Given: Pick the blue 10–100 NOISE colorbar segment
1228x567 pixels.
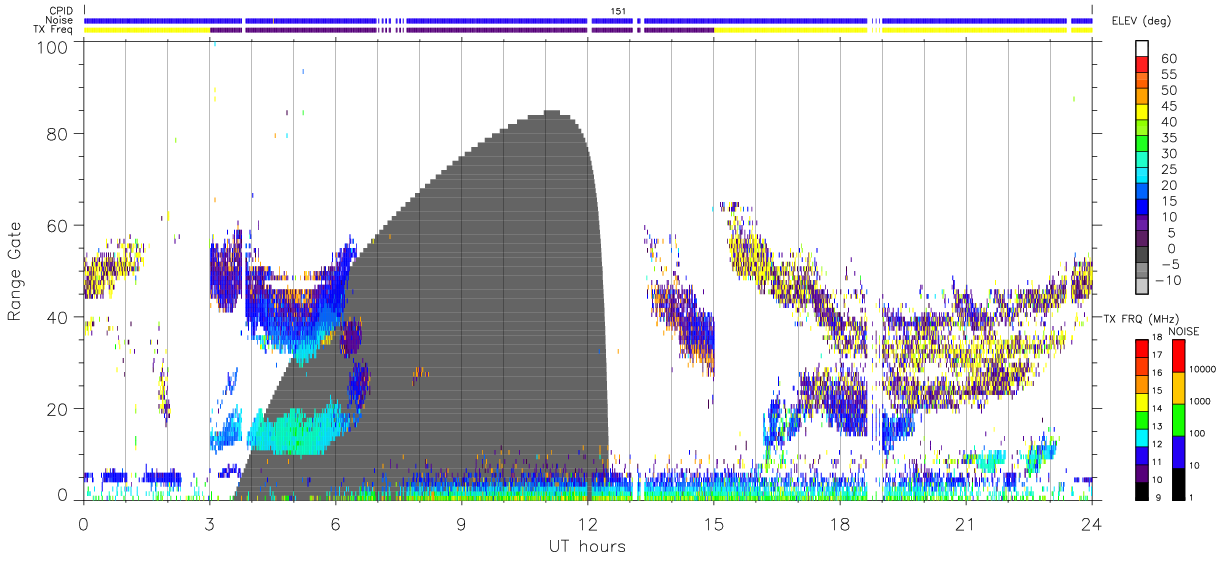Looking at the screenshot, I should pyautogui.click(x=1177, y=451).
